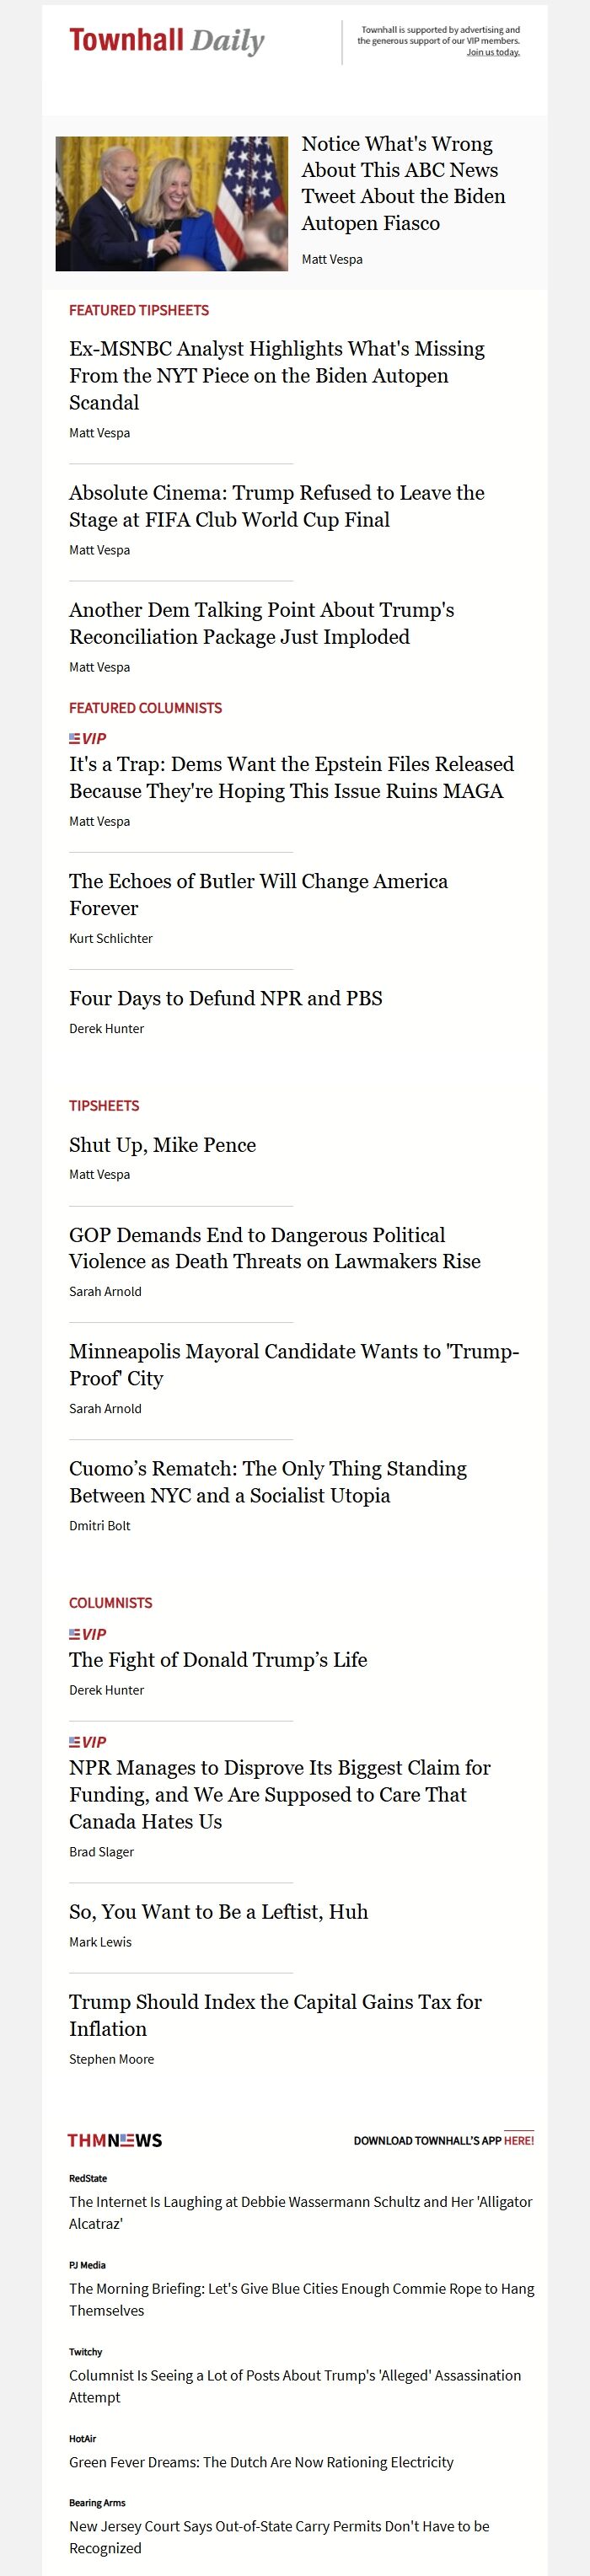The image size is (590, 2576).
Task: Open 'Four Days to Defund NPR and PBS'
Action: (226, 998)
